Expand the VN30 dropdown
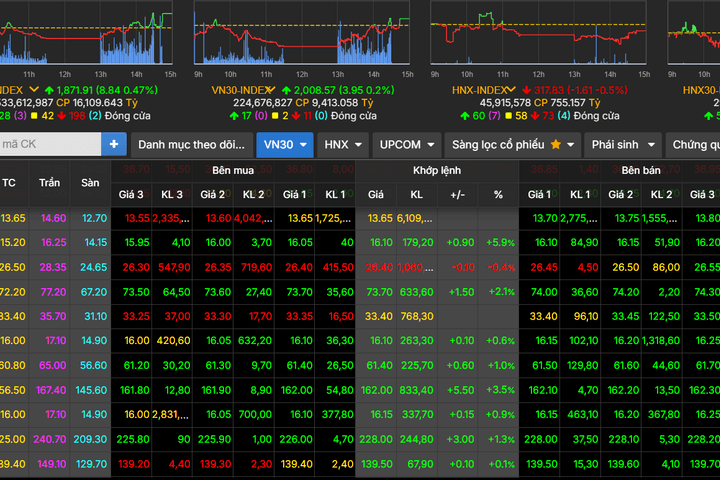 coord(285,145)
